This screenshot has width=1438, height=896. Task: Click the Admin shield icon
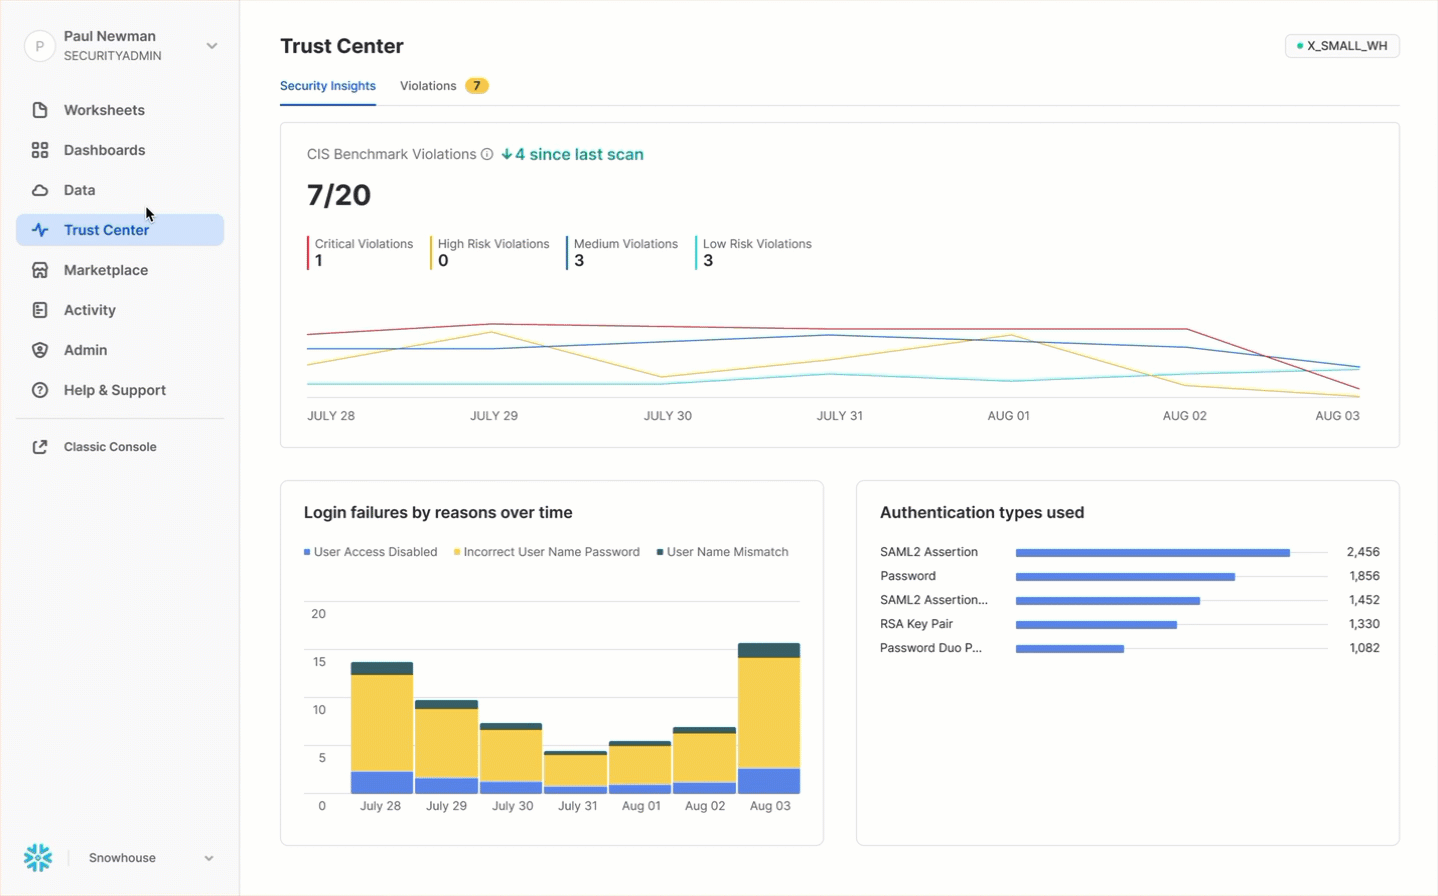point(40,350)
